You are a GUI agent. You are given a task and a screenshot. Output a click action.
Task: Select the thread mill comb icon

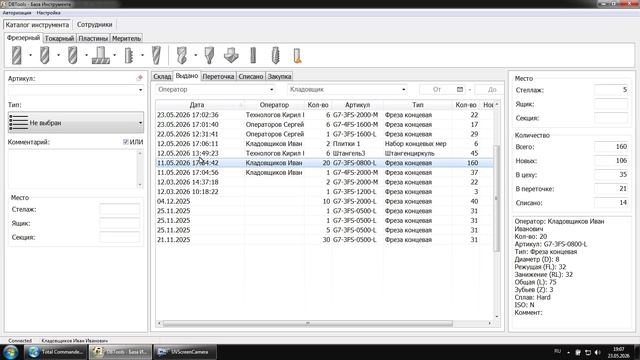pos(129,55)
